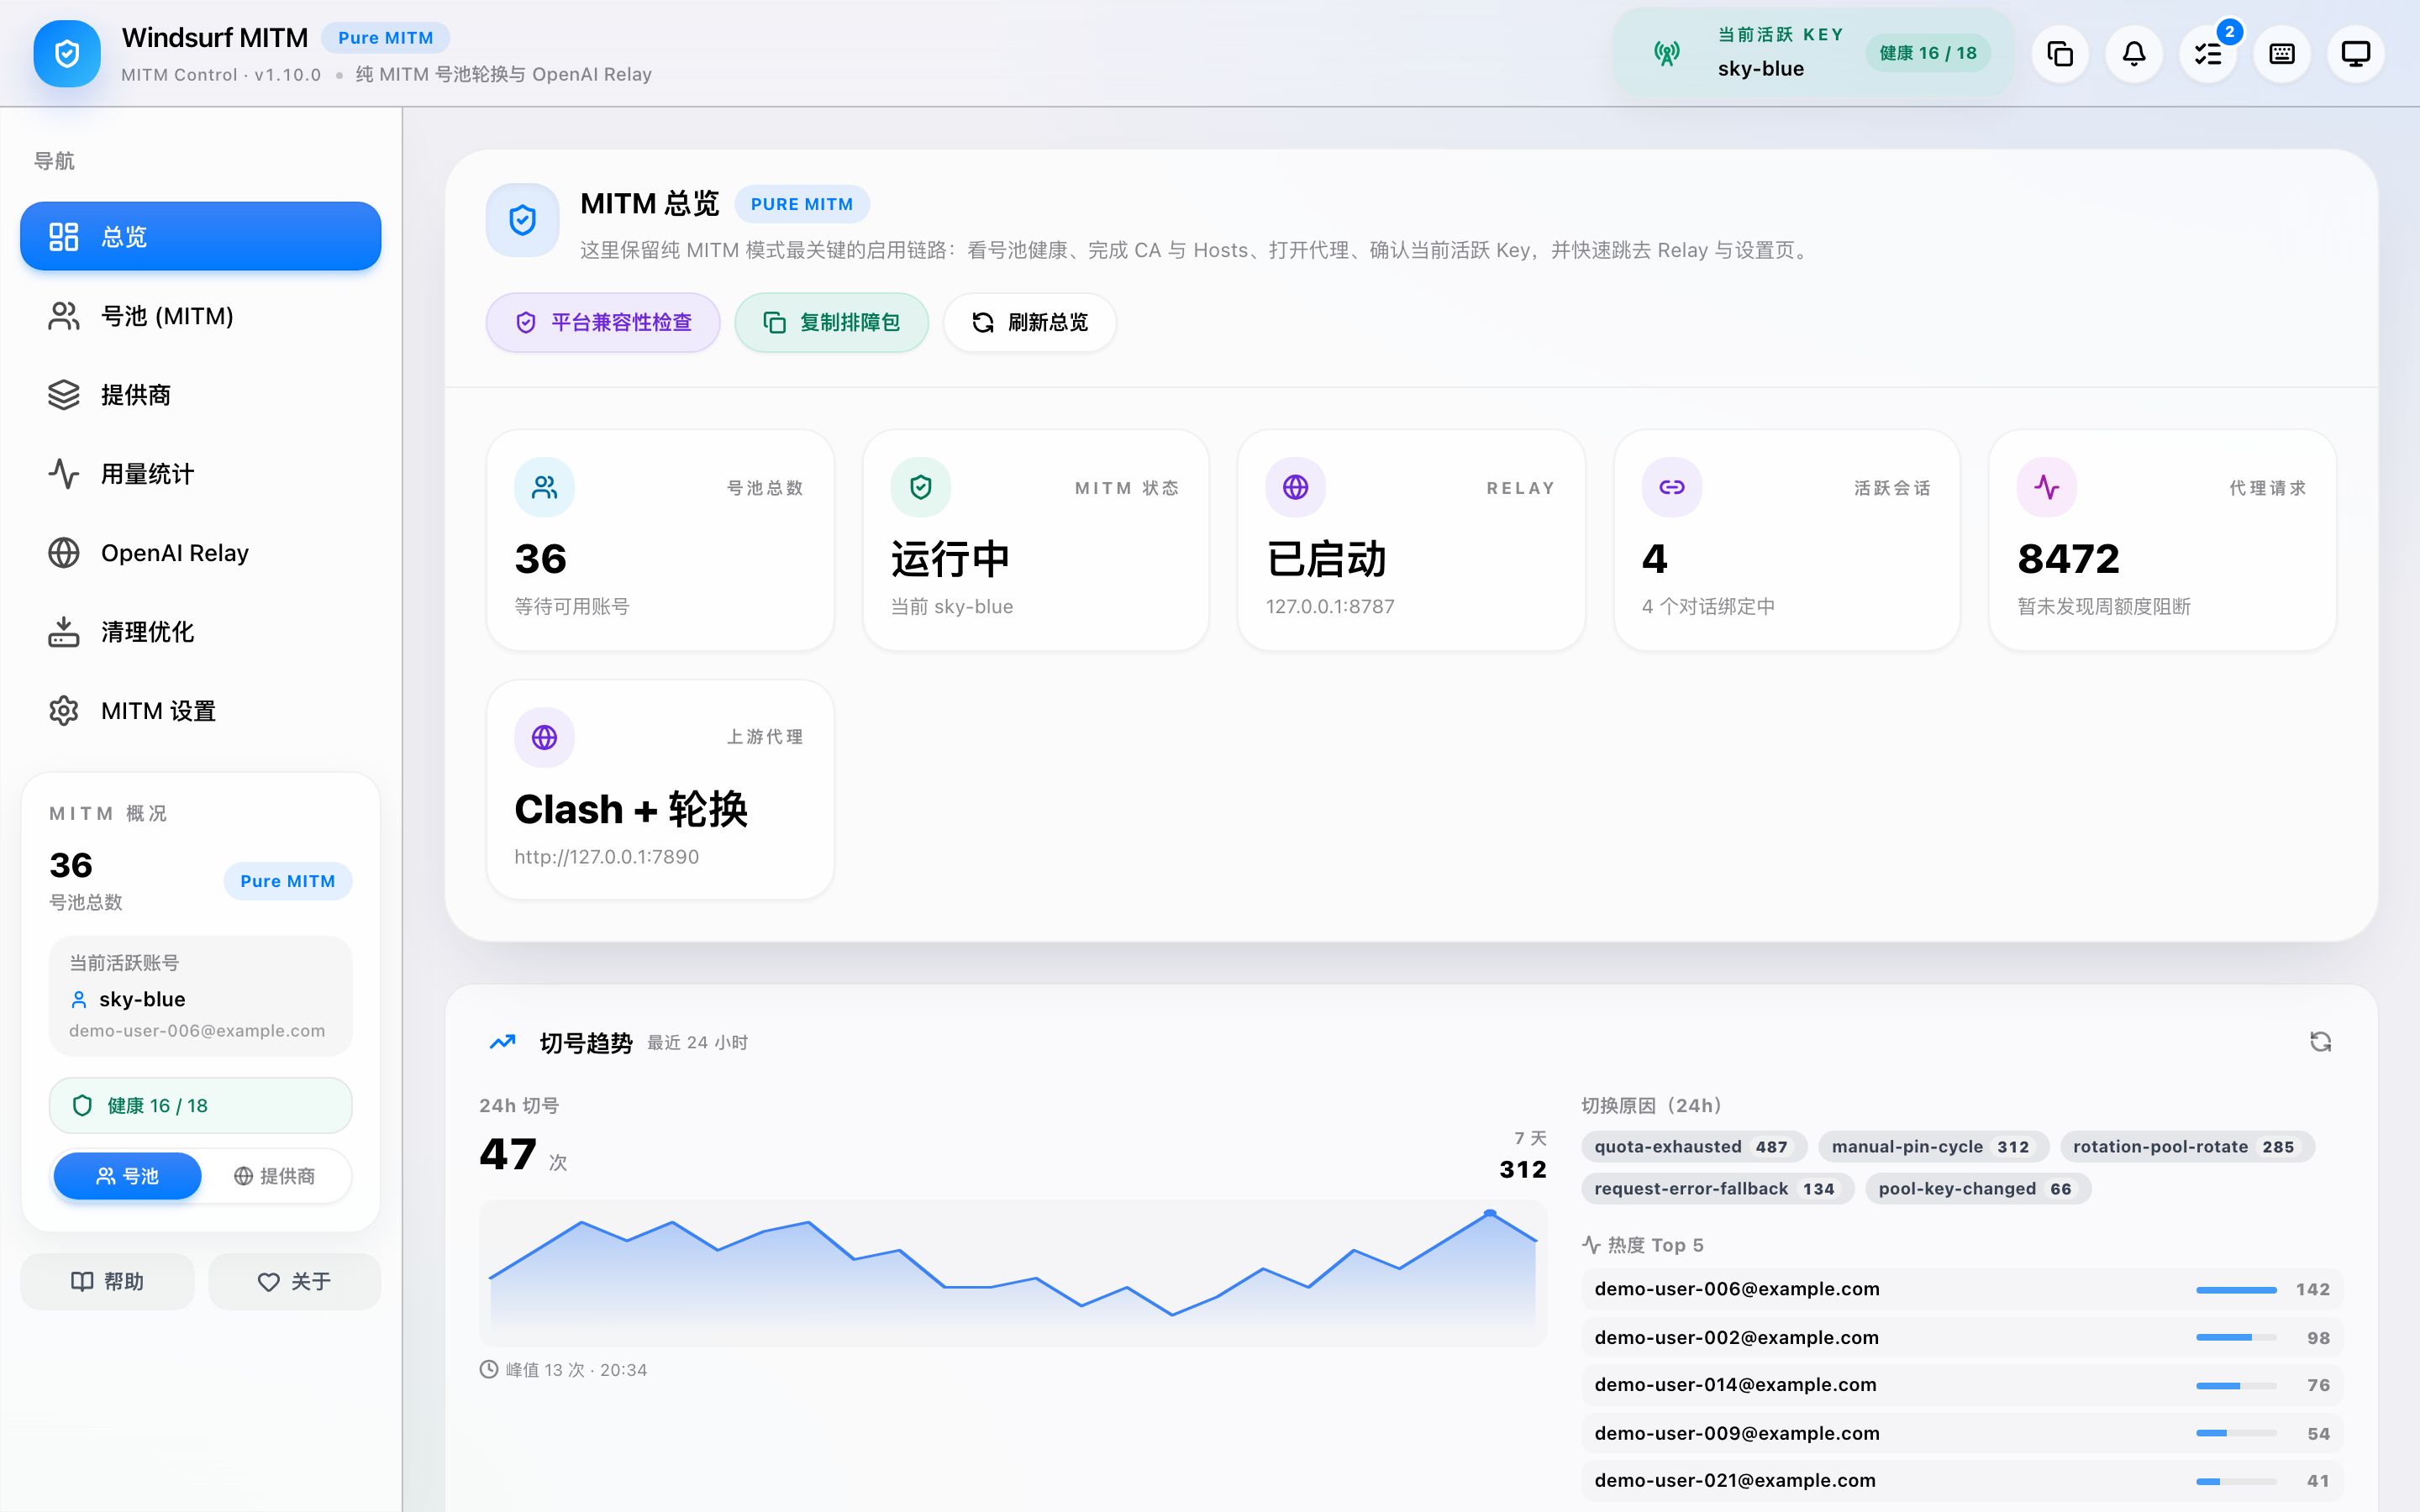Viewport: 2420px width, 1512px height.
Task: Select the 号池 segment toggle
Action: pyautogui.click(x=127, y=1176)
